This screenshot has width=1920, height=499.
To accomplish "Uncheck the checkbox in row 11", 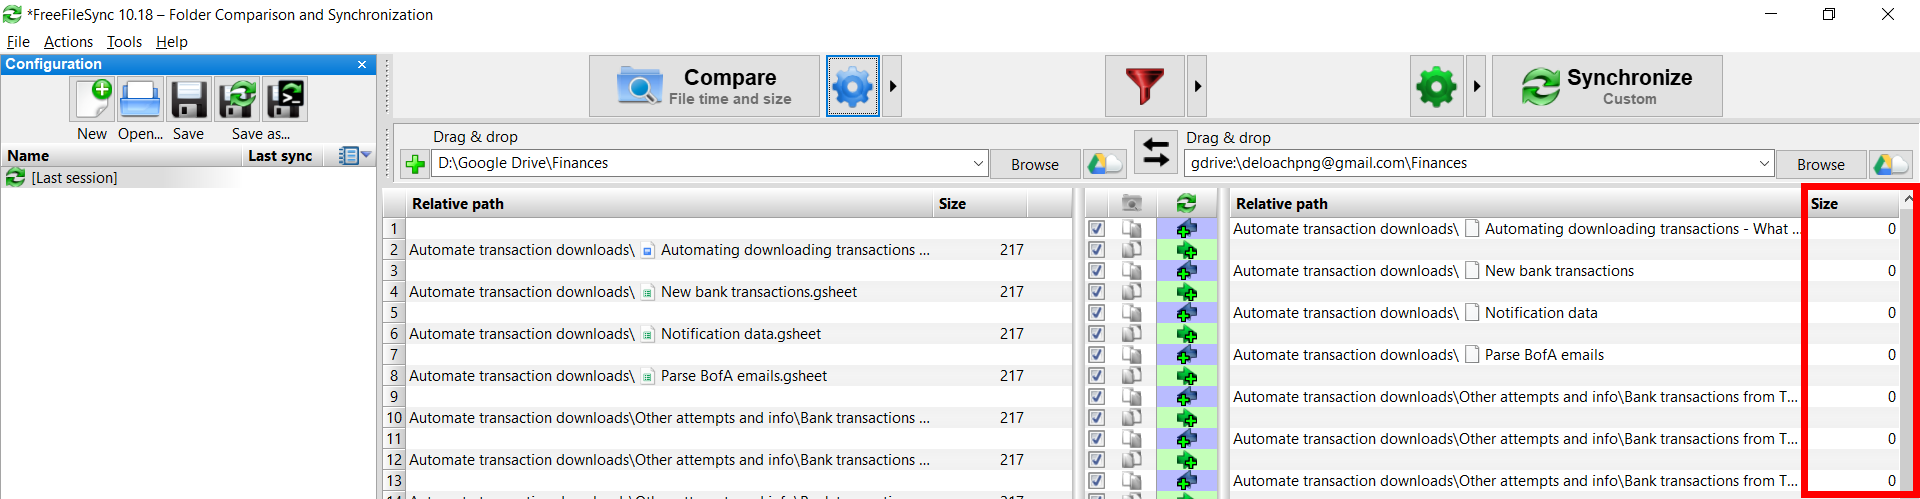I will click(x=1097, y=439).
